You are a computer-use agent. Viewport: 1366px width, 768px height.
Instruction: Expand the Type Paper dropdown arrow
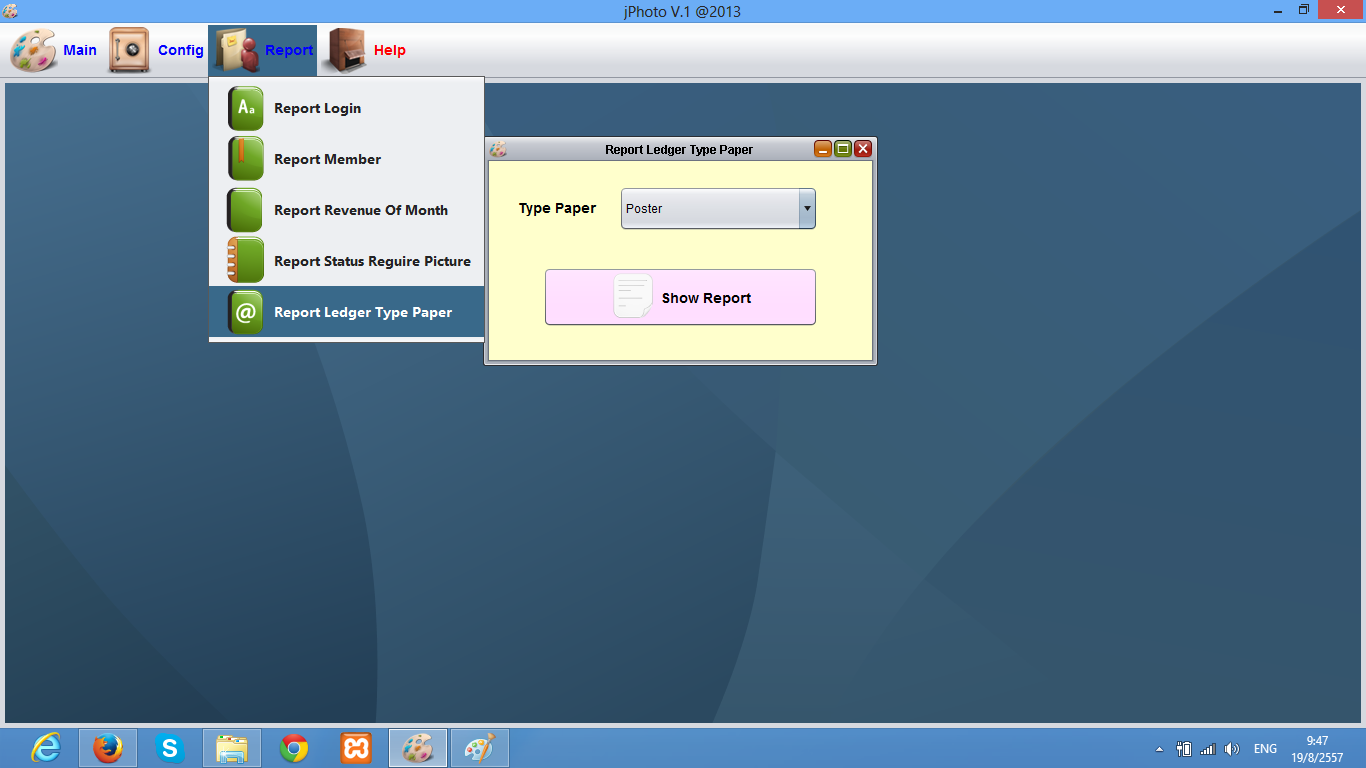point(807,209)
